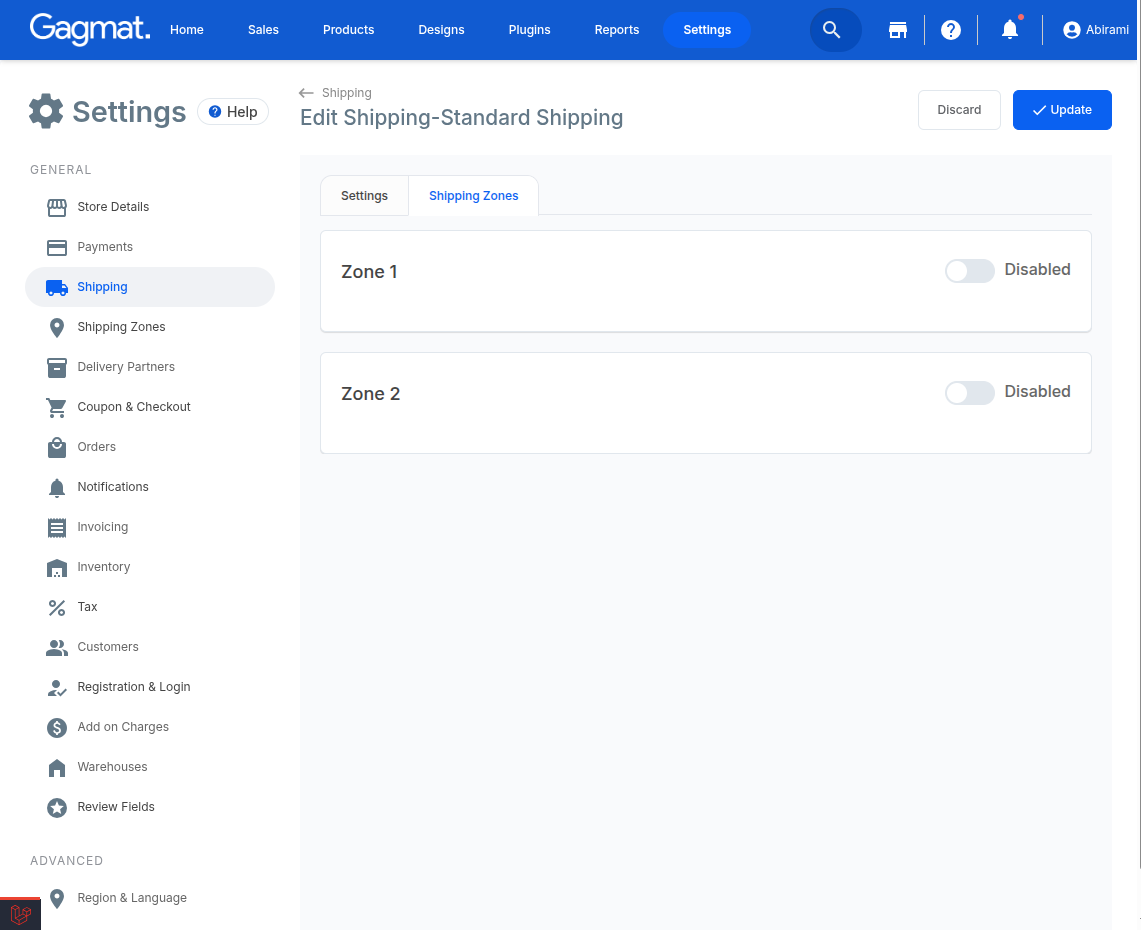The height and width of the screenshot is (930, 1141).
Task: Click the Notifications bell sidebar icon
Action: tap(57, 488)
